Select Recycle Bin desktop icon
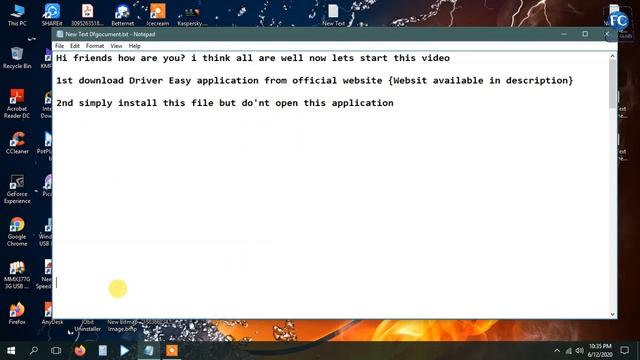This screenshot has width=640, height=360. pyautogui.click(x=17, y=58)
